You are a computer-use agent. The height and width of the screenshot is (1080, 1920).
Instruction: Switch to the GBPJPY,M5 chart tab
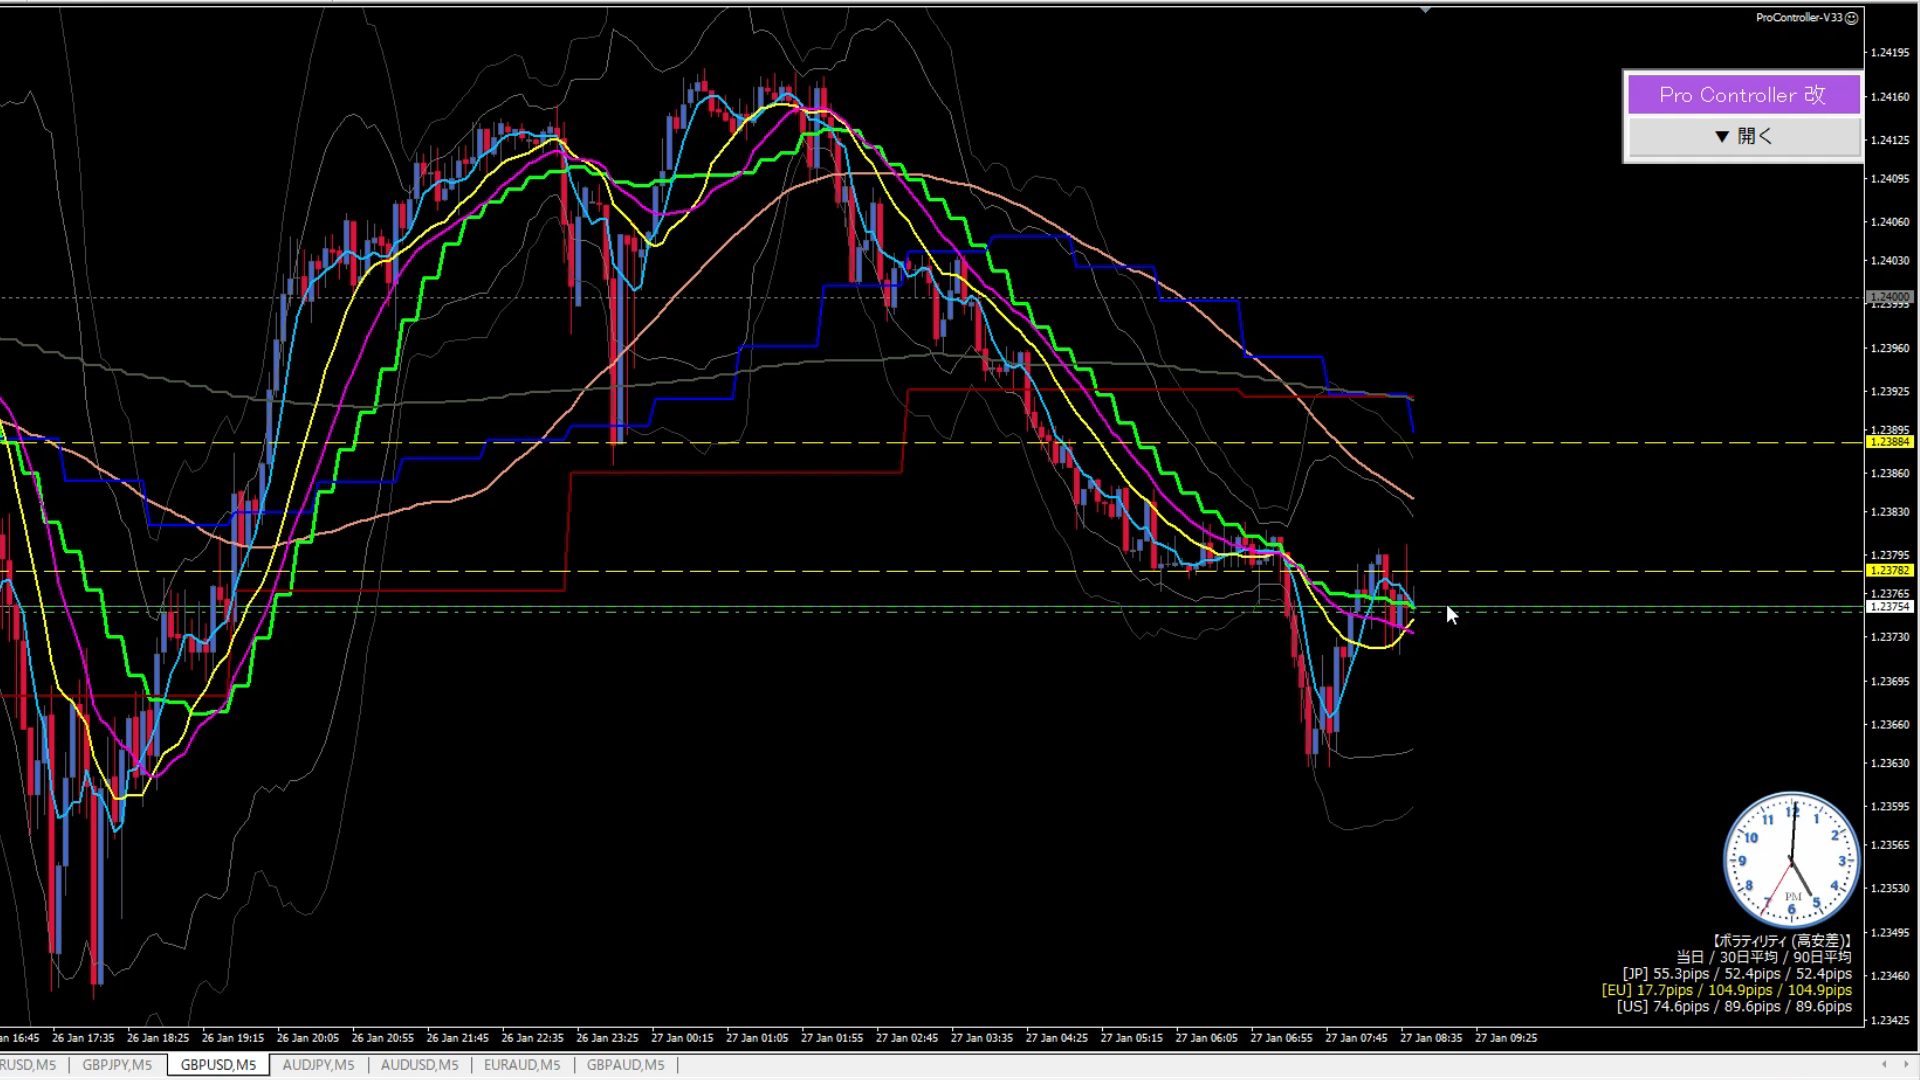point(117,1065)
